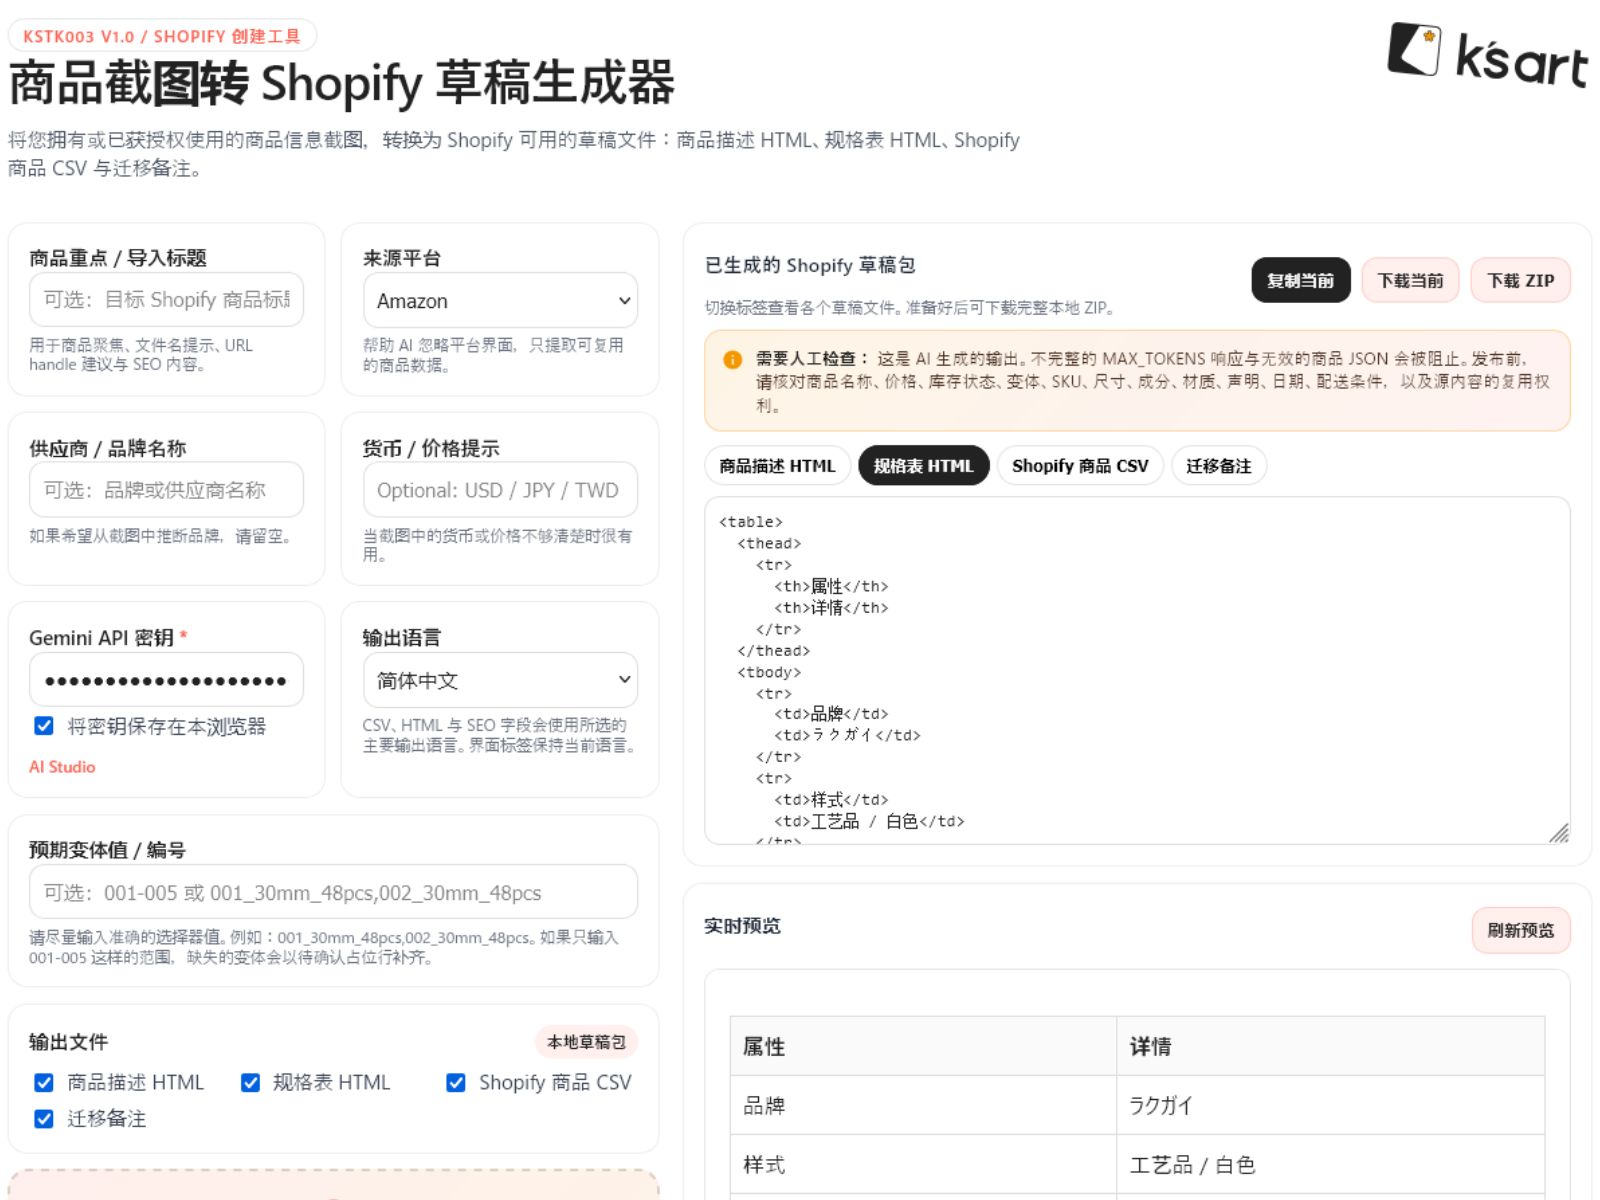The width and height of the screenshot is (1600, 1200).
Task: Switch to Shopify 商品 CSV tab
Action: pyautogui.click(x=1080, y=466)
